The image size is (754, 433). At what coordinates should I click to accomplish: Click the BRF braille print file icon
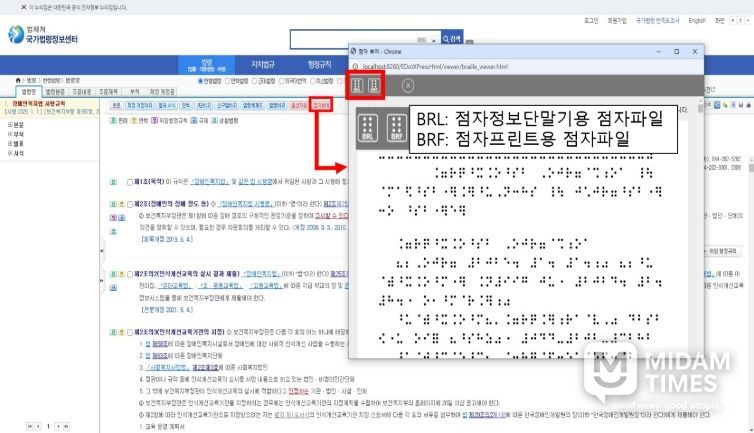374,86
